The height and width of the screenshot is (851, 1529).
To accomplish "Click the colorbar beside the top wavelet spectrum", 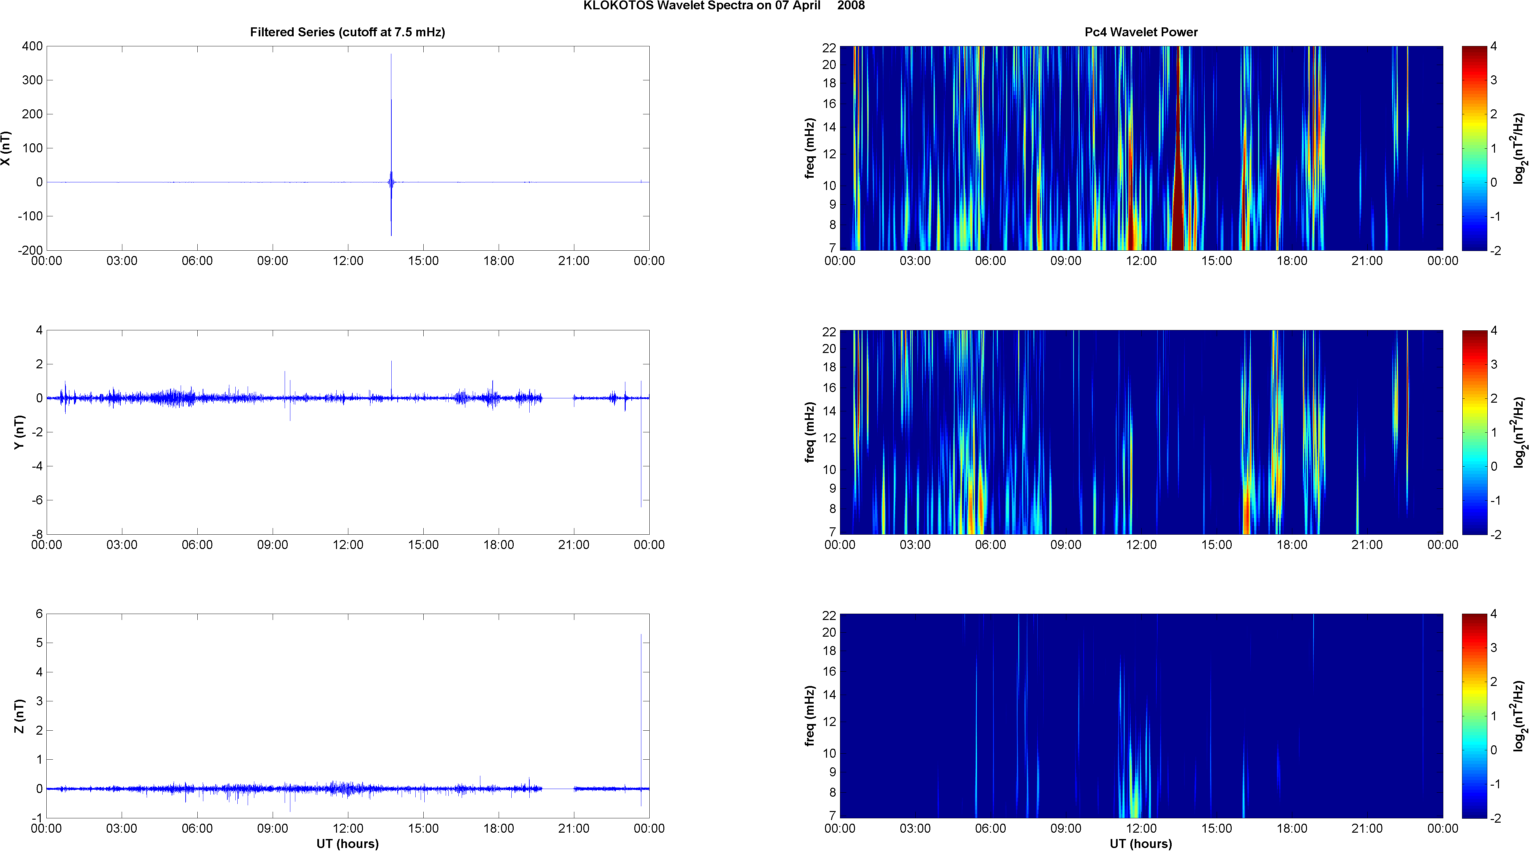I will 1474,148.
